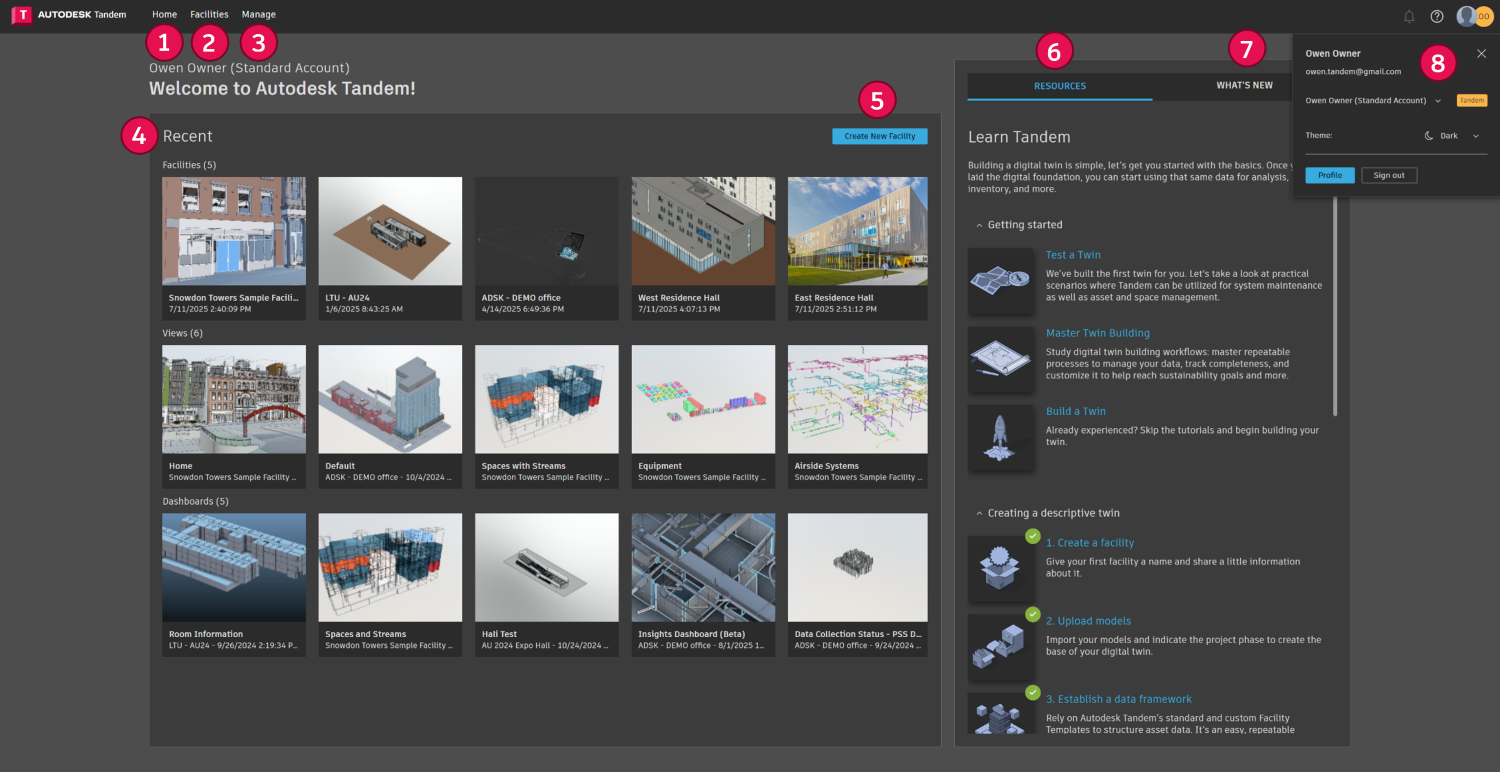Click the Autodesk Tandem logo
1500x772 pixels.
pos(69,15)
